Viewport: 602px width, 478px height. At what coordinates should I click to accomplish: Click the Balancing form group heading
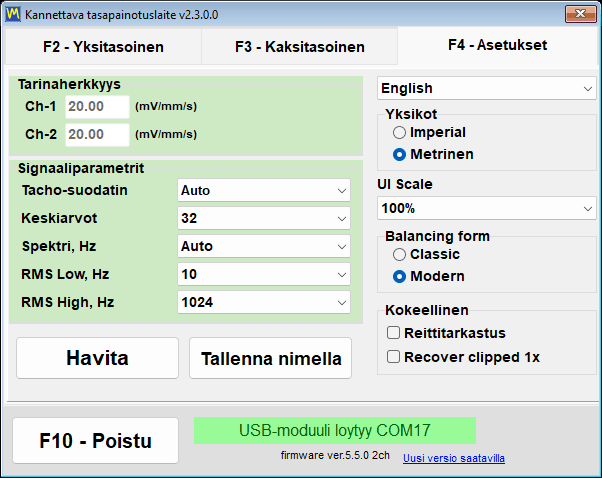(437, 236)
